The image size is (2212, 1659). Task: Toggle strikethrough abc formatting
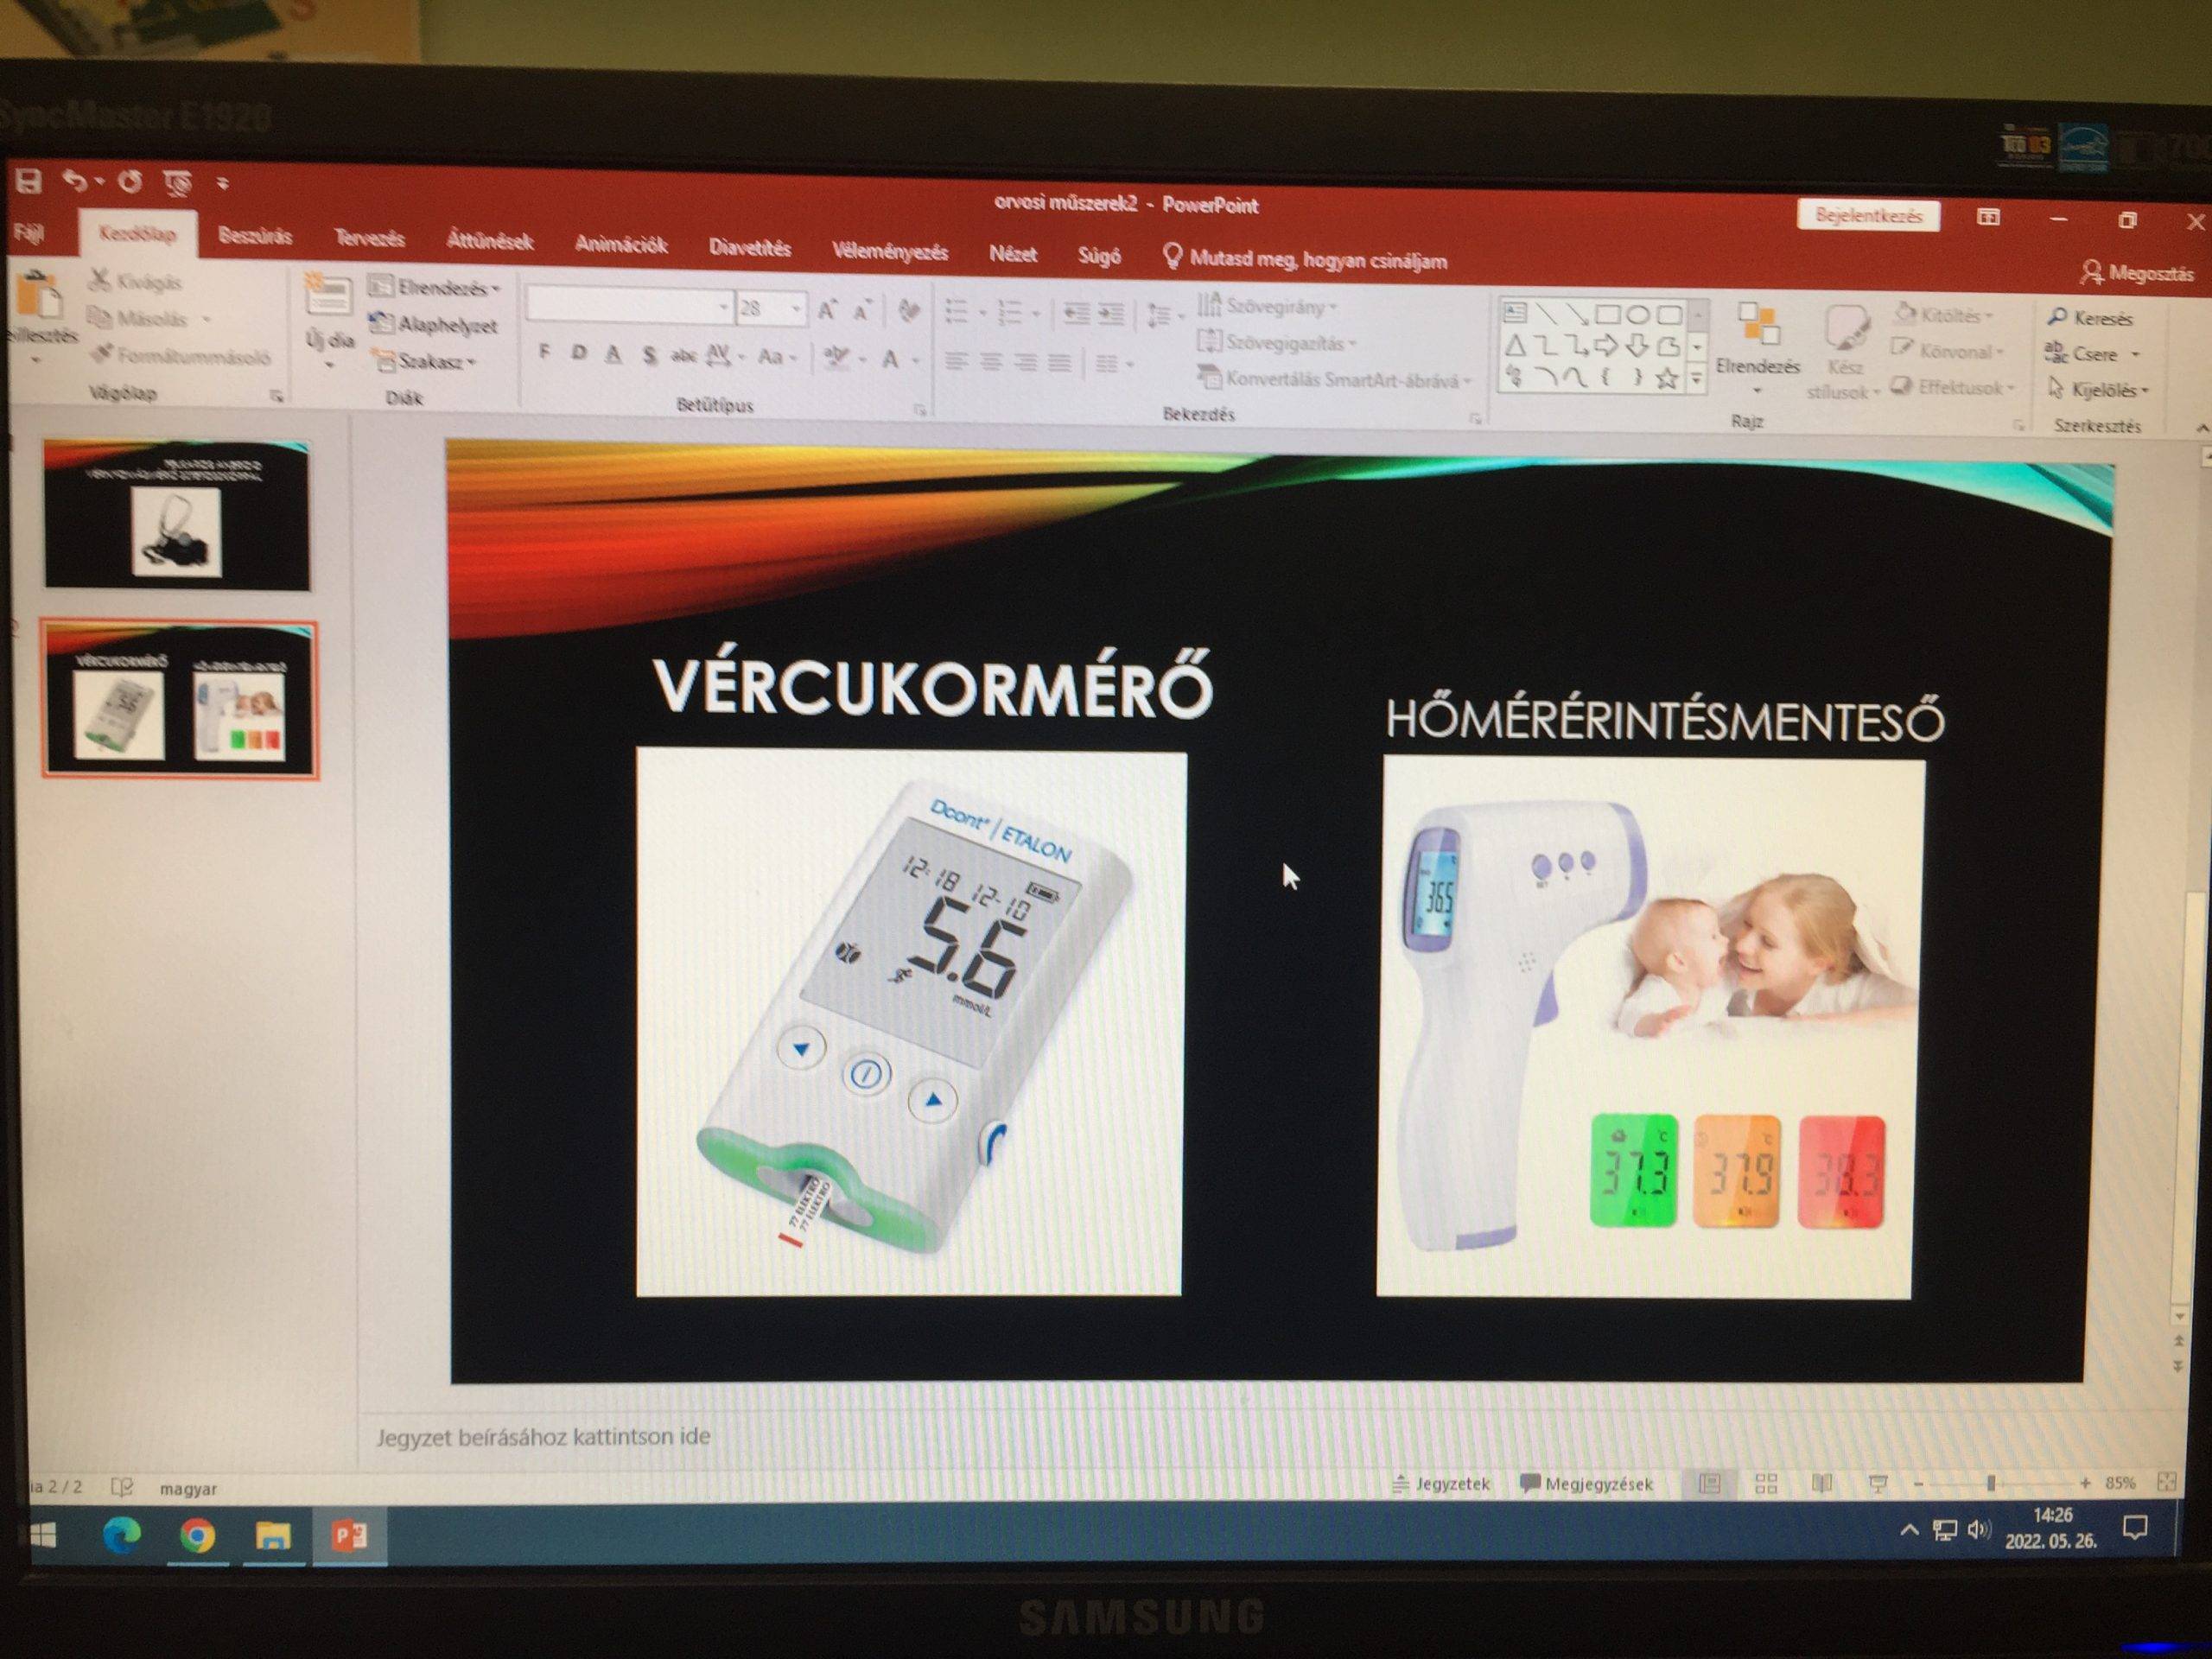684,356
